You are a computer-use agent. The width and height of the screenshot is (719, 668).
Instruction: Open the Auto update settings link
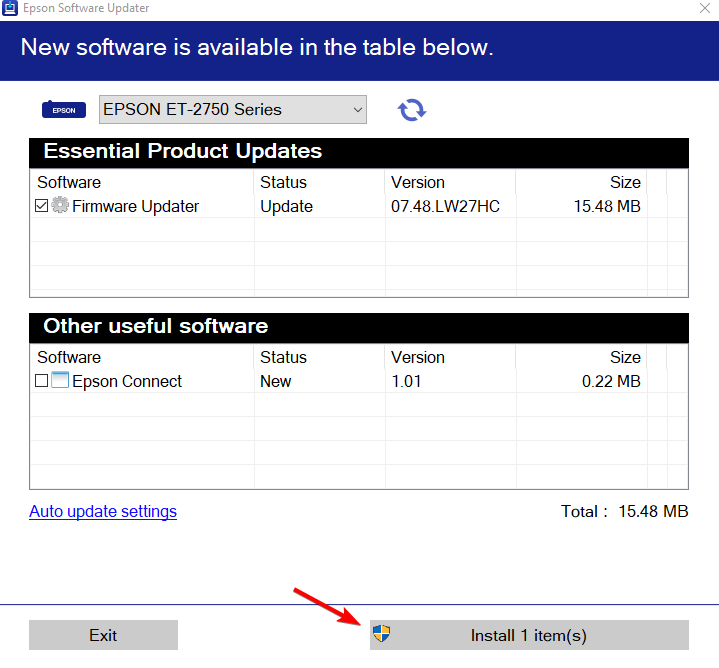pyautogui.click(x=103, y=511)
